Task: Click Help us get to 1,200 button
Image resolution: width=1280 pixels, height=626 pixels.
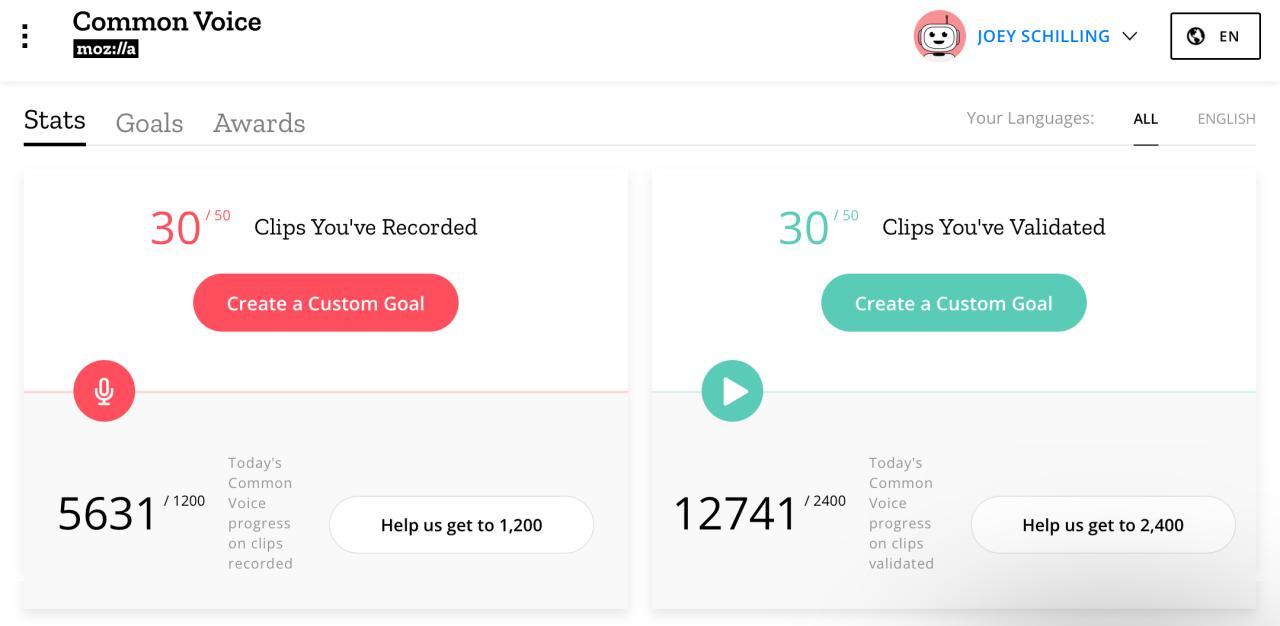Action: 461,525
